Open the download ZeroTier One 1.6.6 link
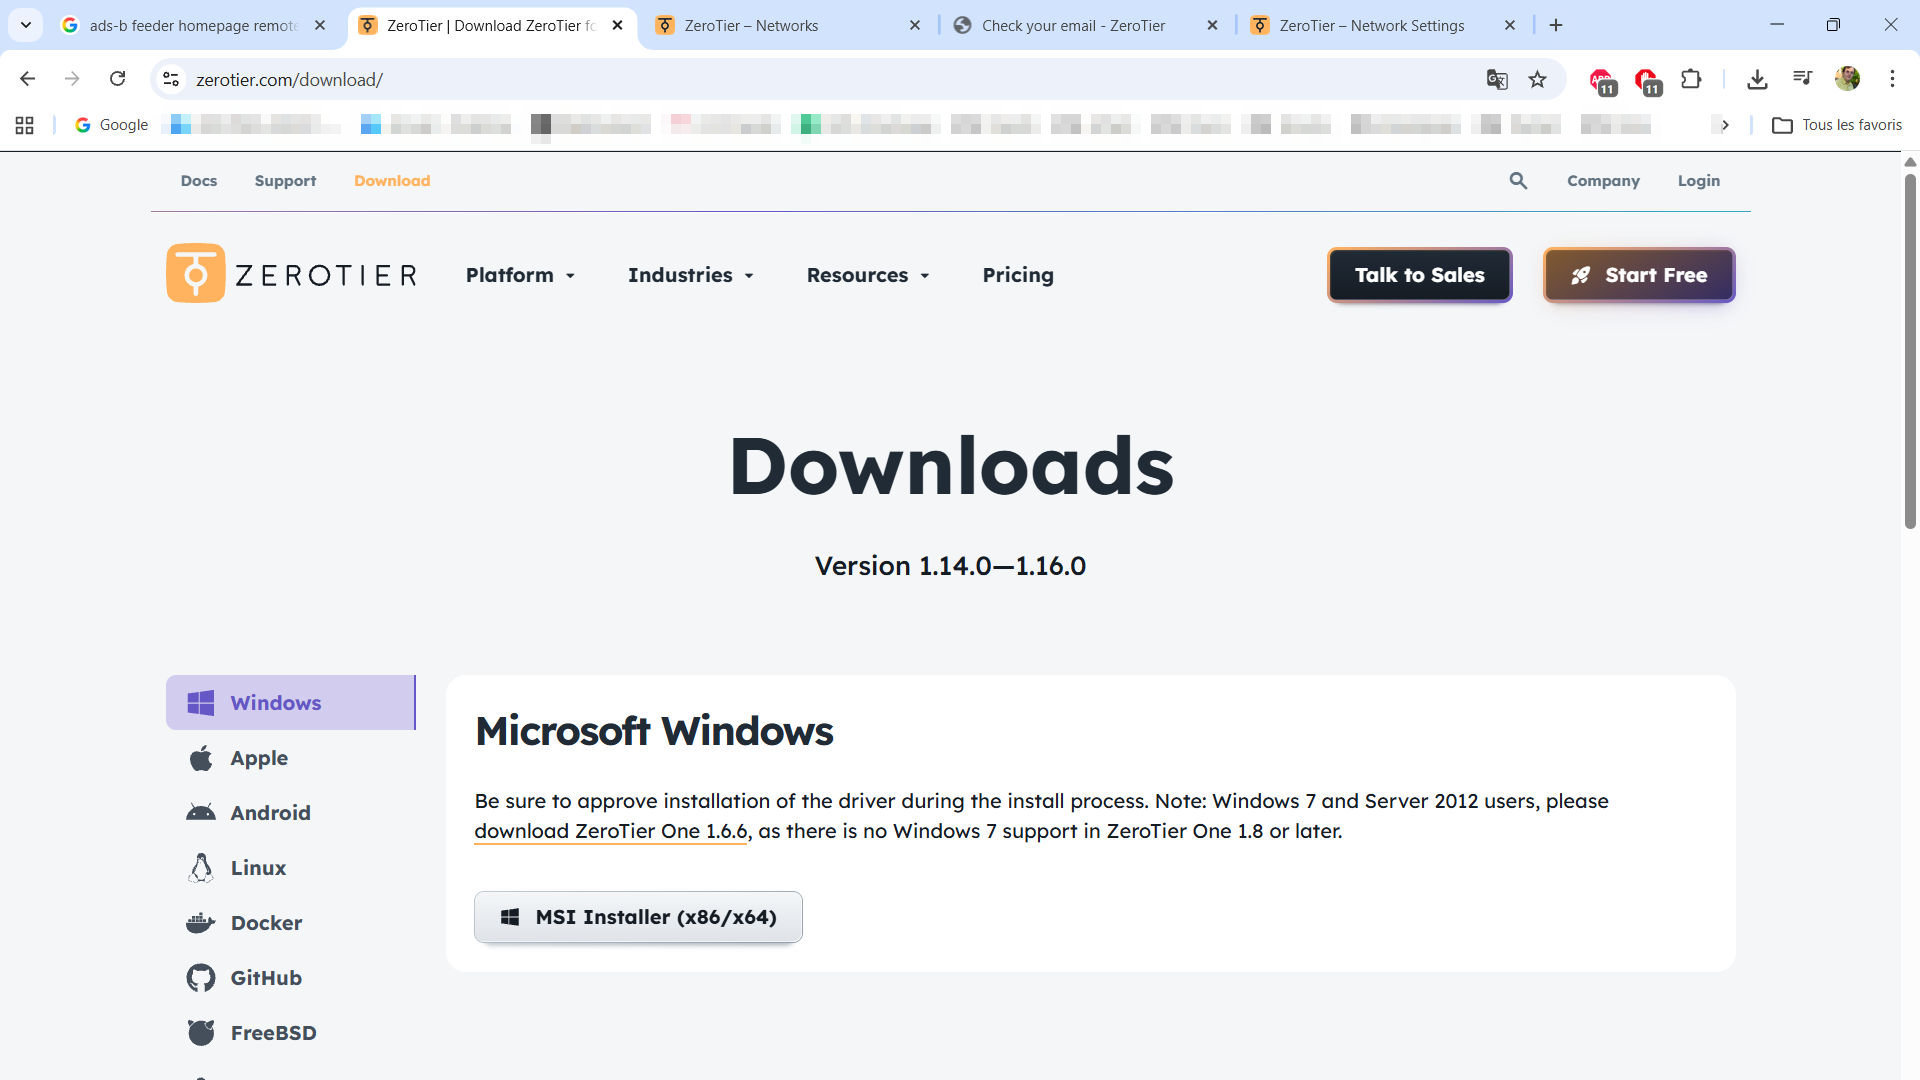 pyautogui.click(x=611, y=831)
